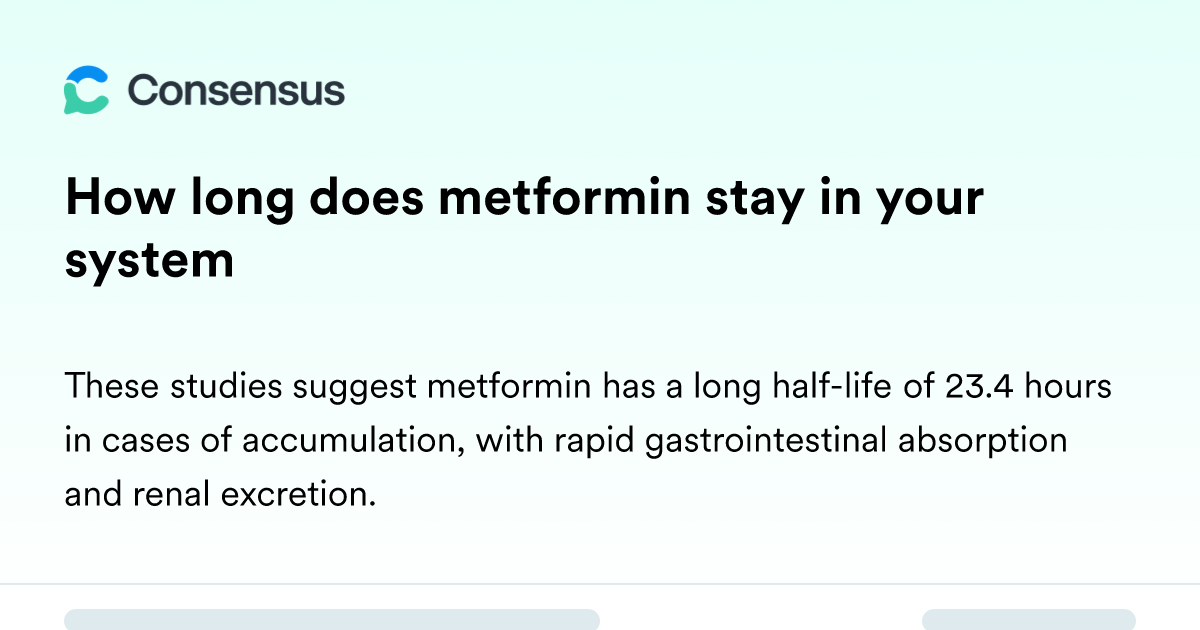Click the long gray placeholder bar
The height and width of the screenshot is (630, 1200).
(332, 620)
